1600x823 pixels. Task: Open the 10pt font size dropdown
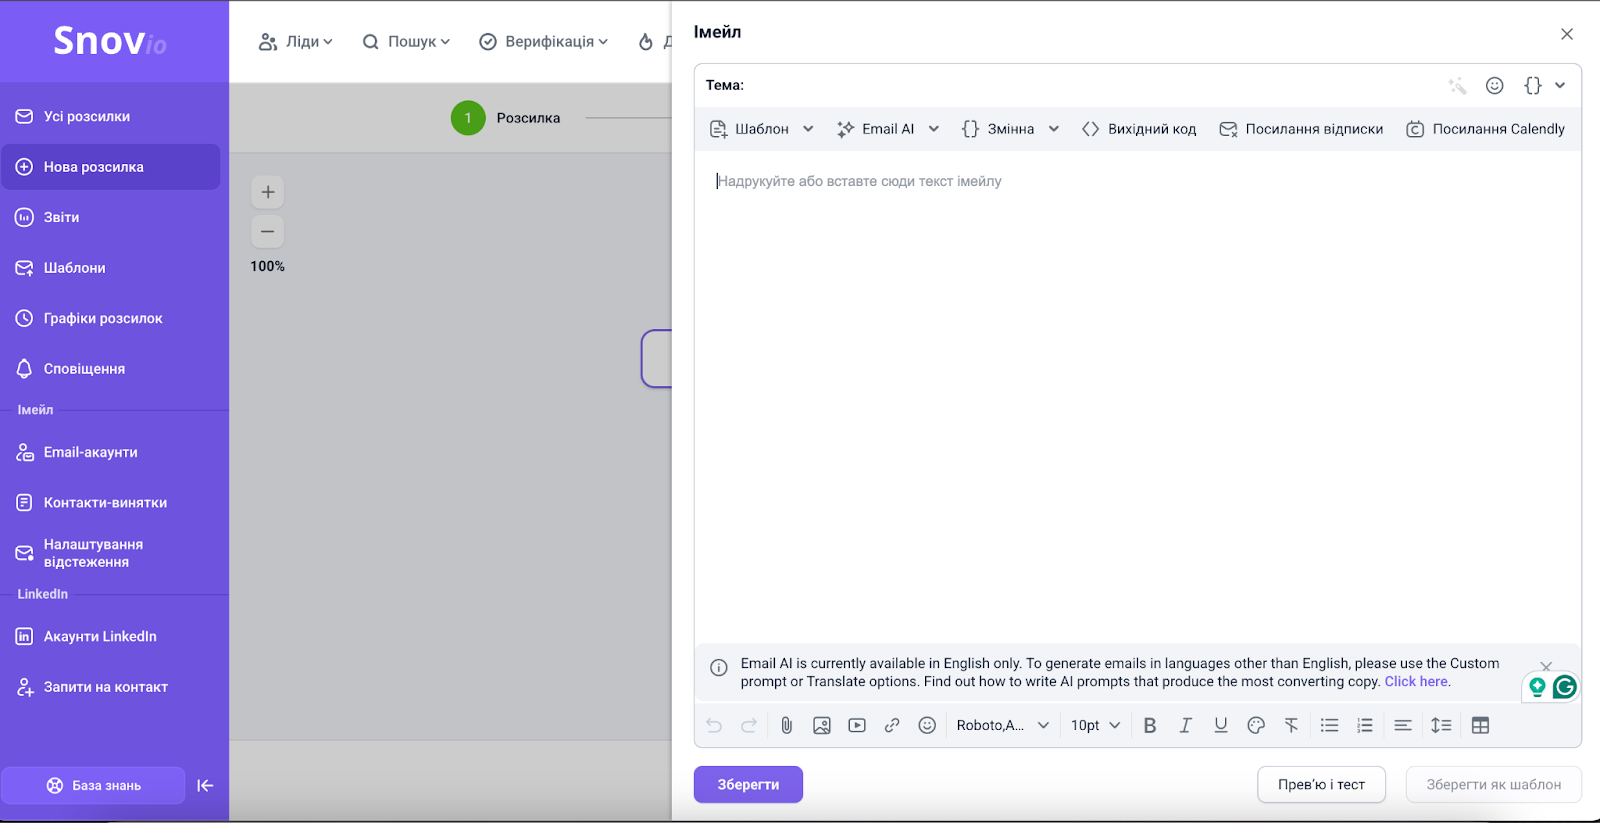point(1095,726)
